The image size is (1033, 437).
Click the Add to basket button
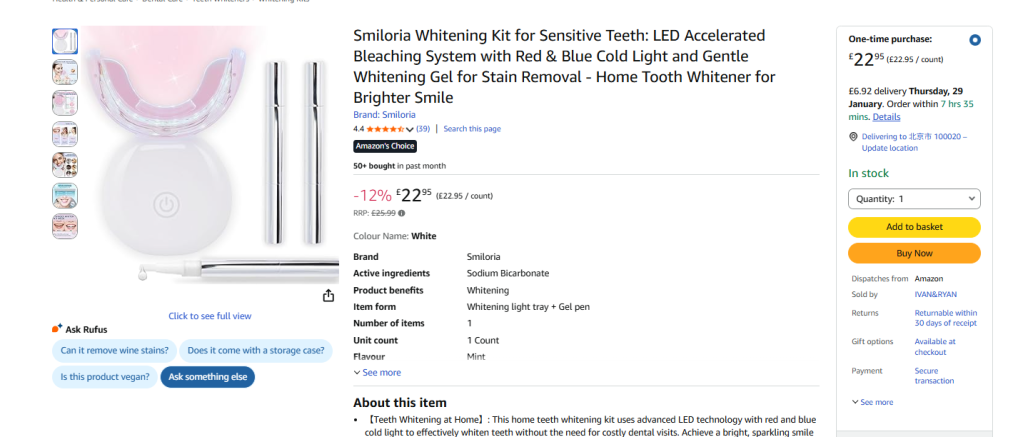[914, 227]
